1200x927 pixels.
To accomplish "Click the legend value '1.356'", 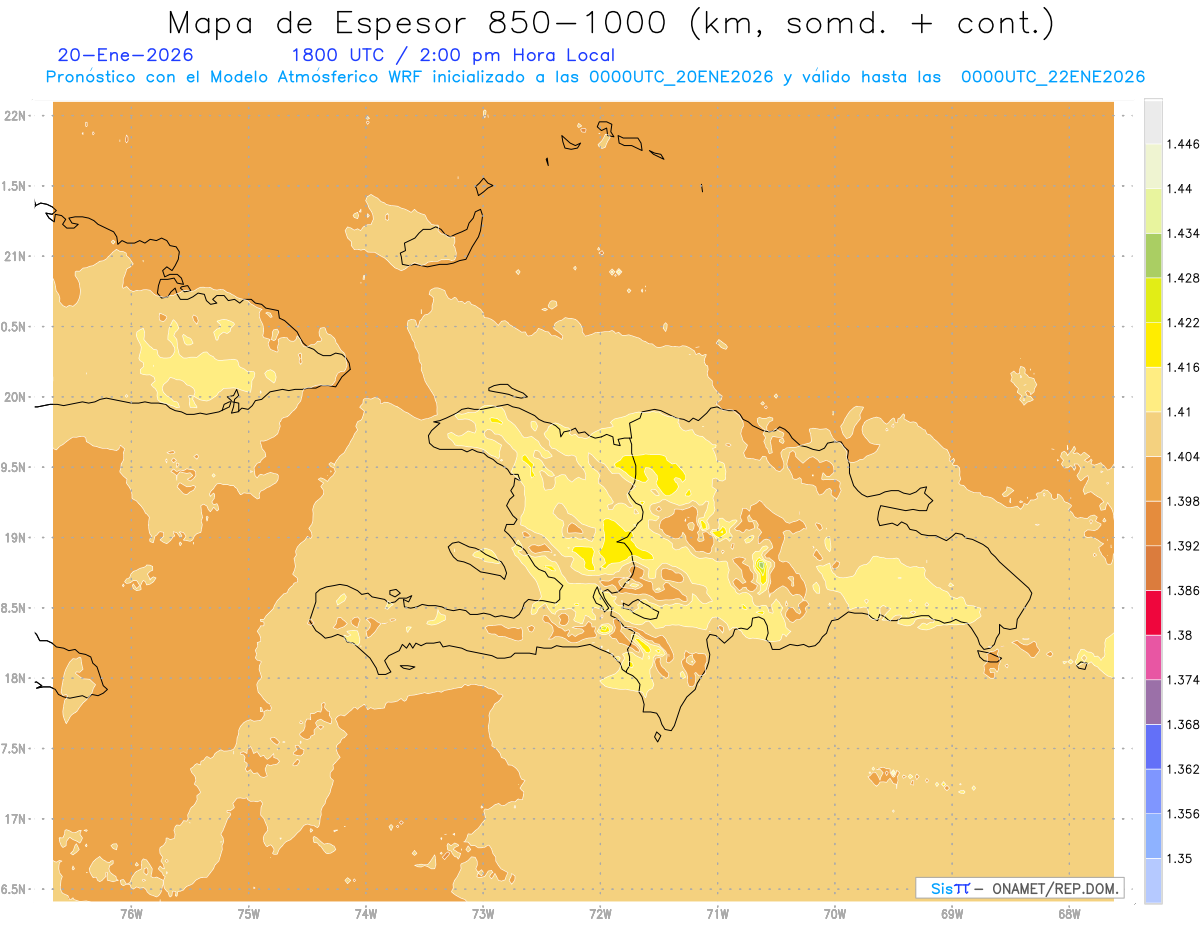I will click(1183, 814).
